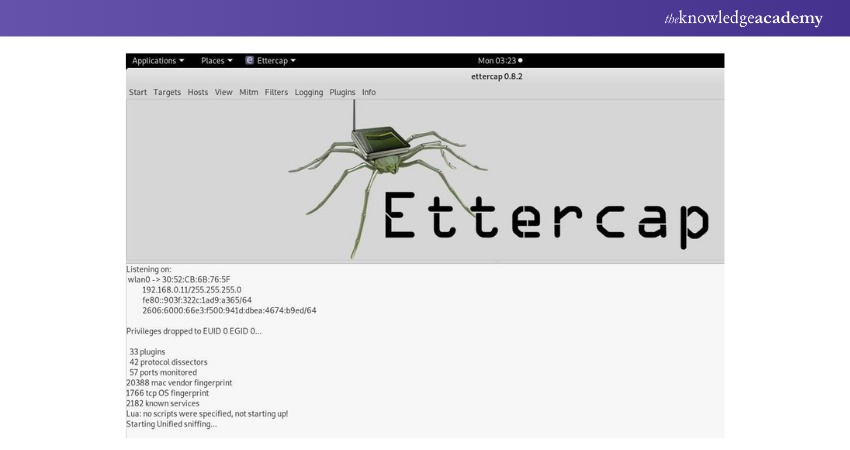Click the large Ettercap logo text
850x450 pixels.
click(546, 220)
